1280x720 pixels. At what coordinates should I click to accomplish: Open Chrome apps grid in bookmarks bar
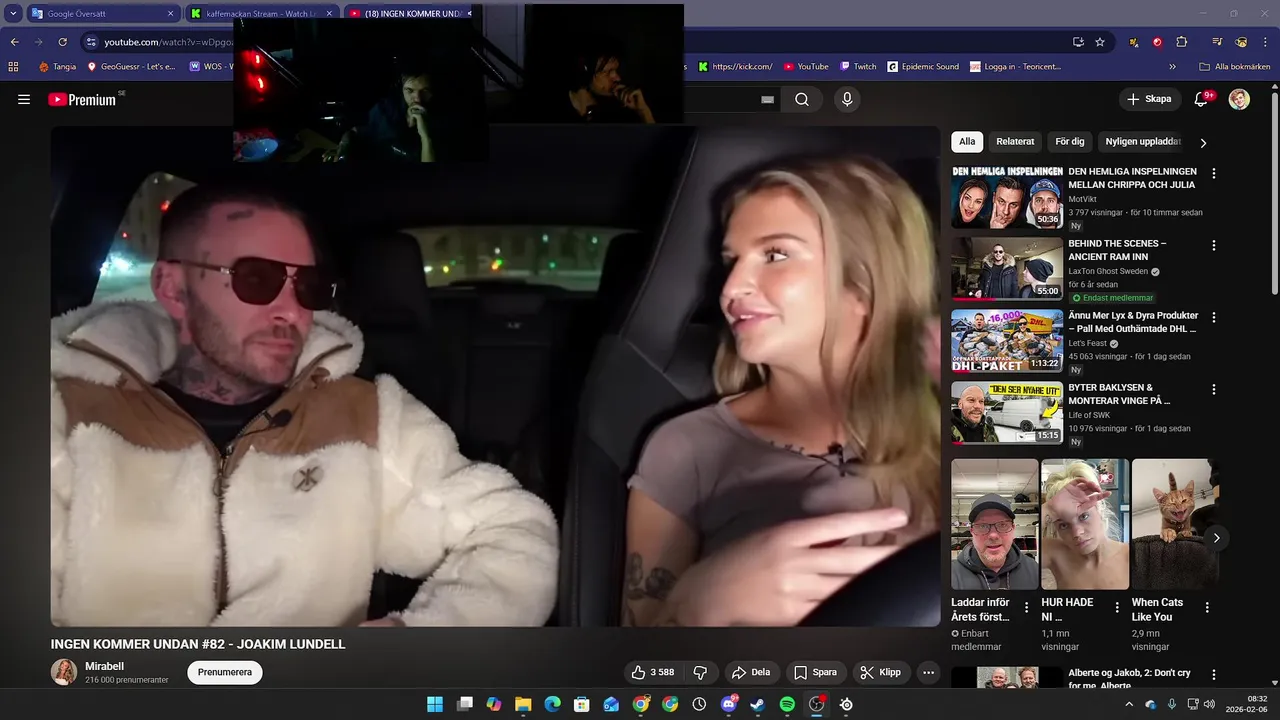pos(13,67)
